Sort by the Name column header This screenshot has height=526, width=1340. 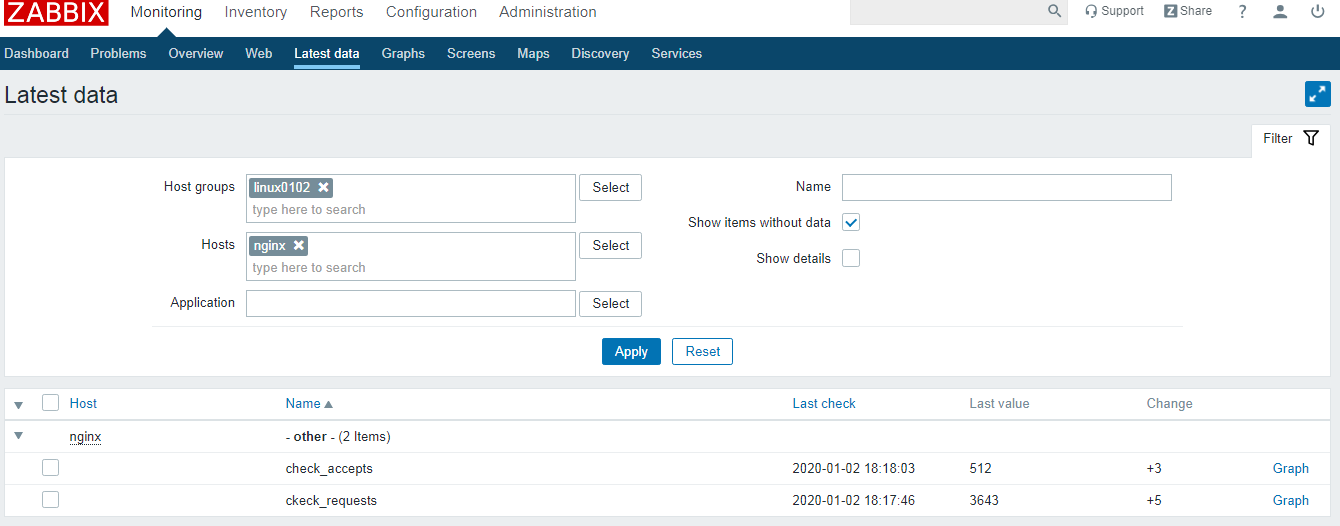[x=309, y=404]
